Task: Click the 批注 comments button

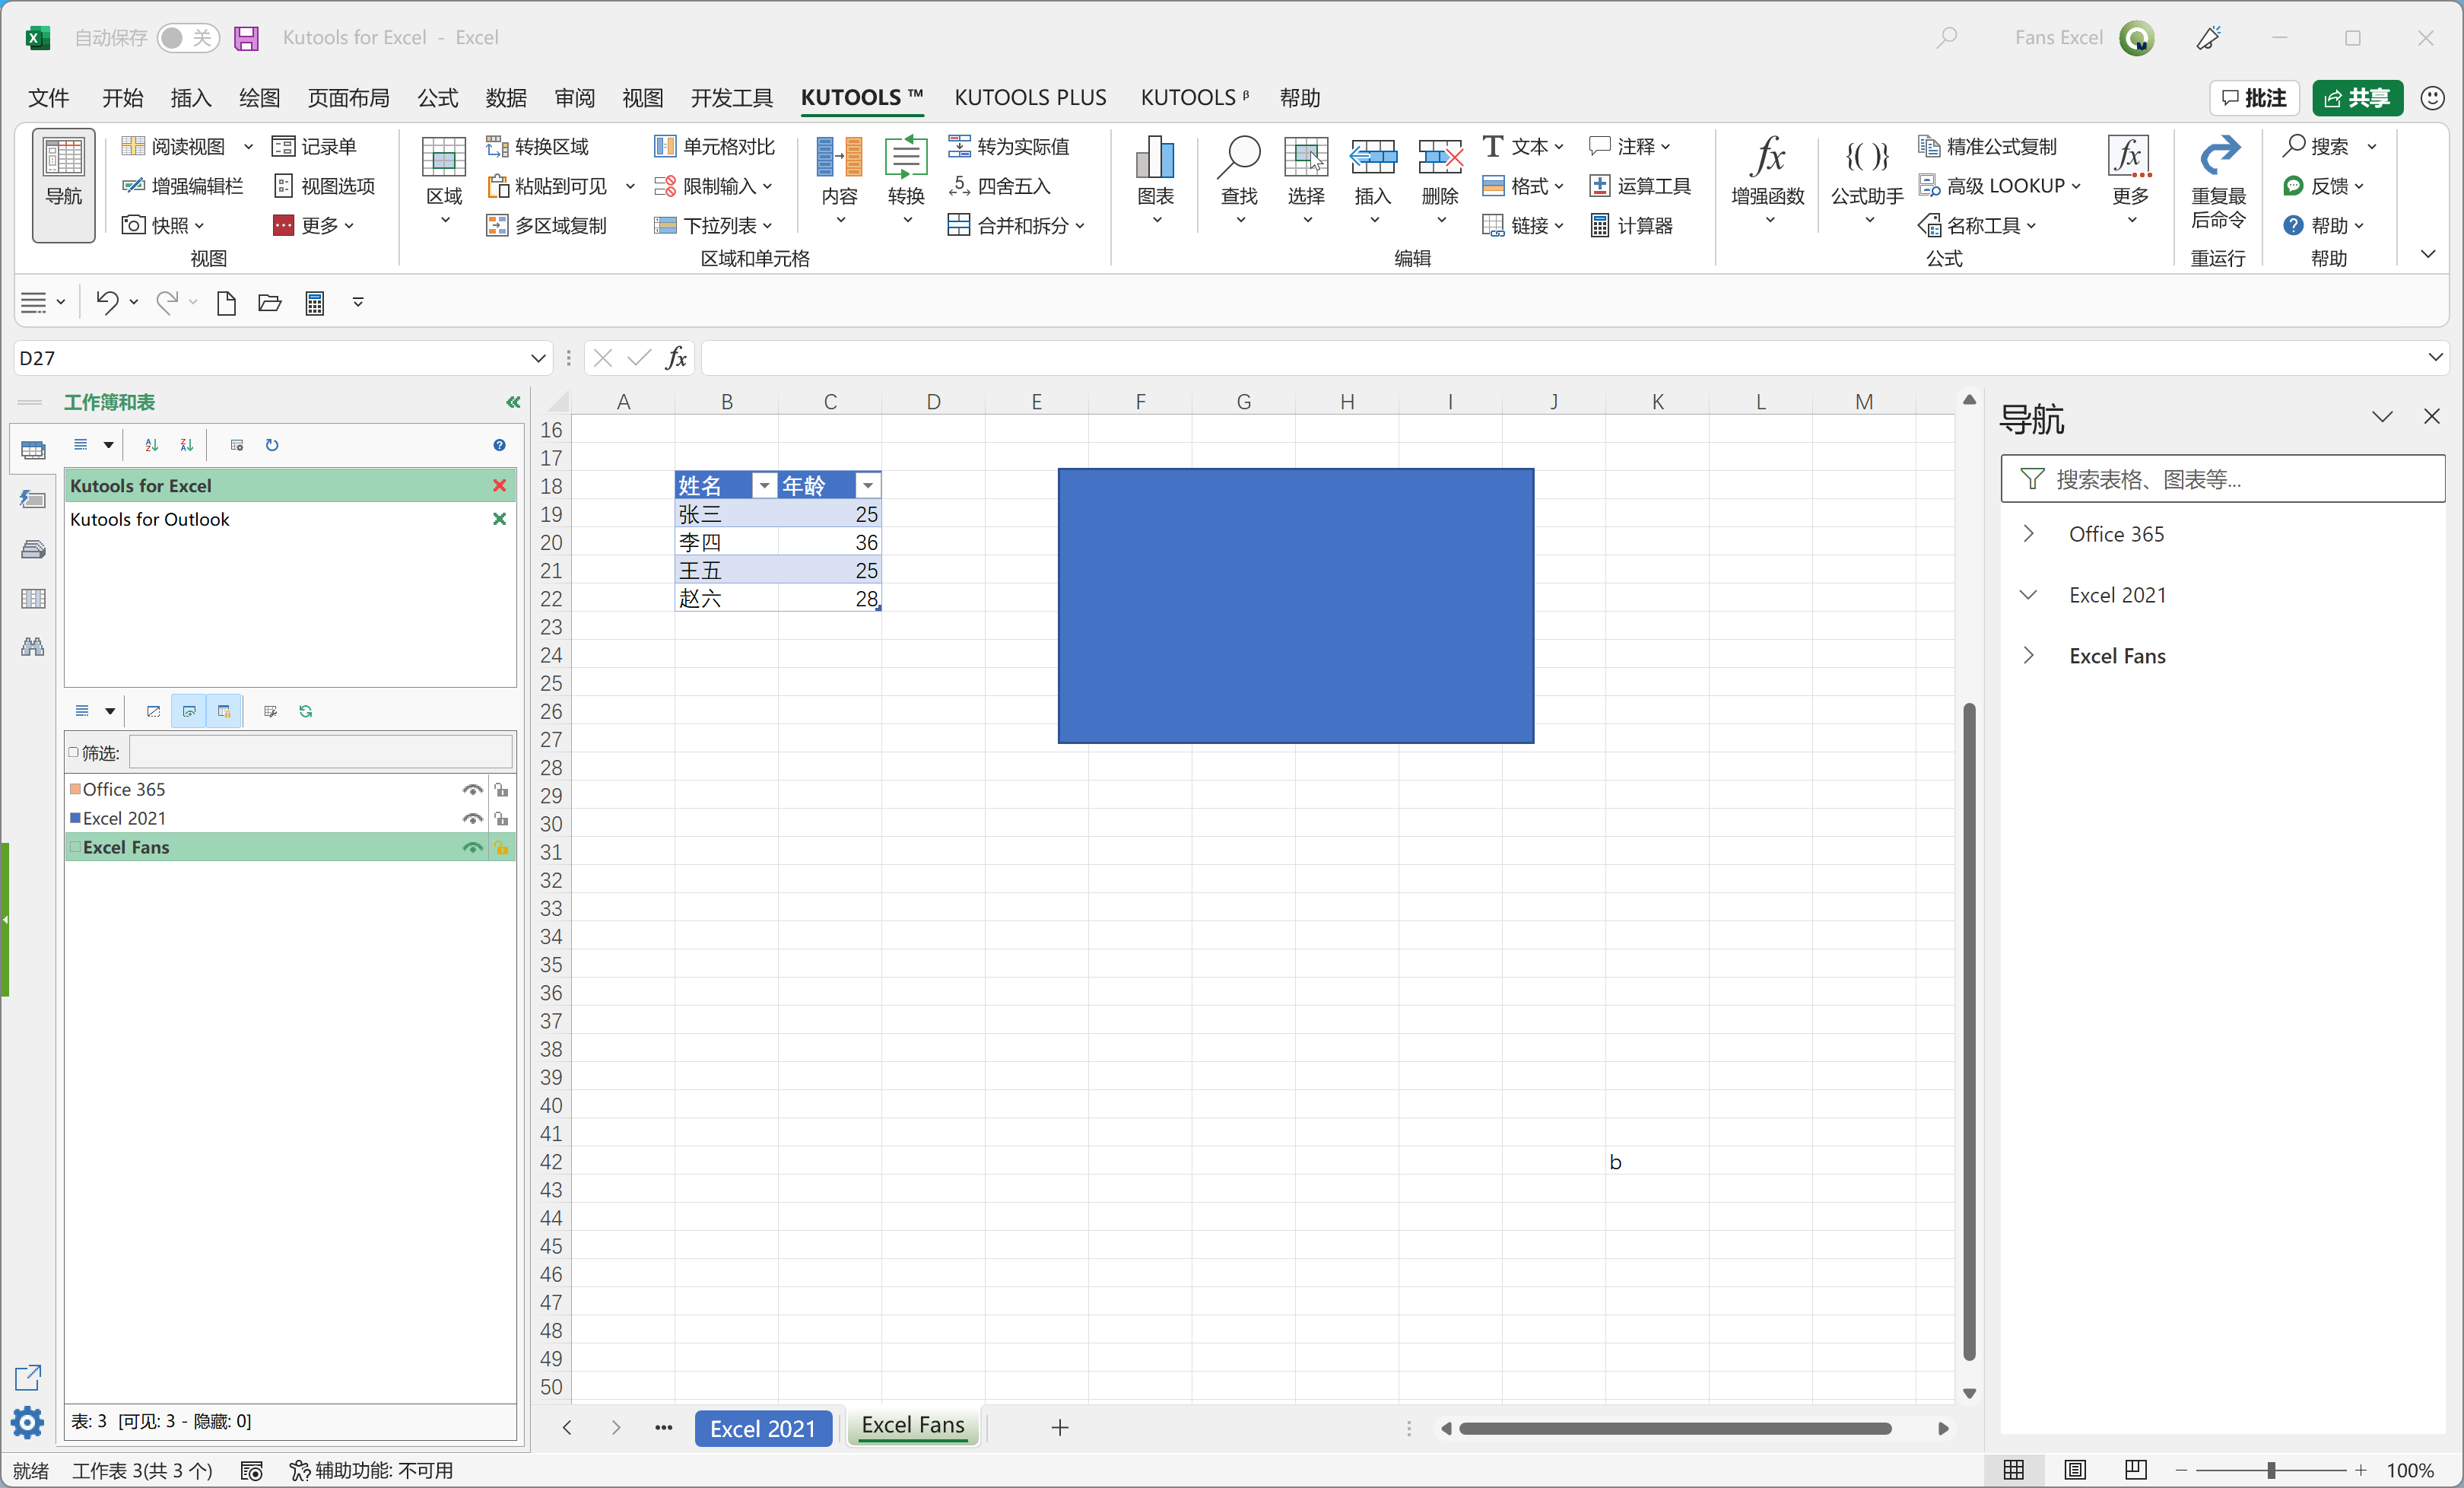Action: coord(2254,98)
